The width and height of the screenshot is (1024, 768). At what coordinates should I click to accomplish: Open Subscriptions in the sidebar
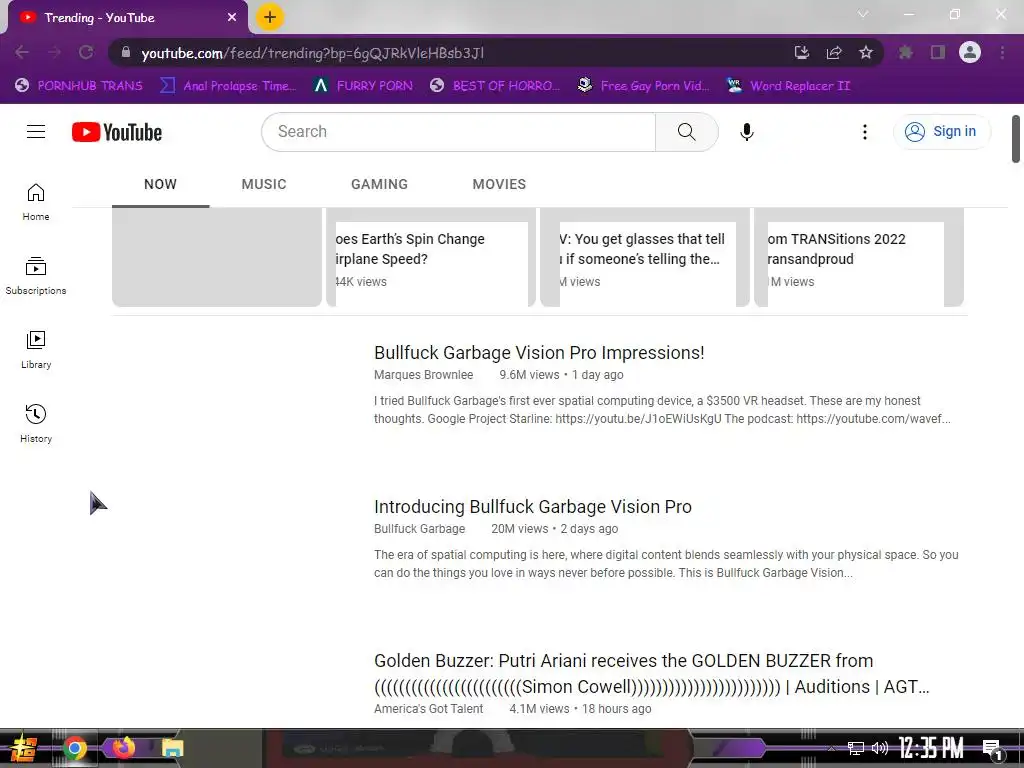click(36, 276)
